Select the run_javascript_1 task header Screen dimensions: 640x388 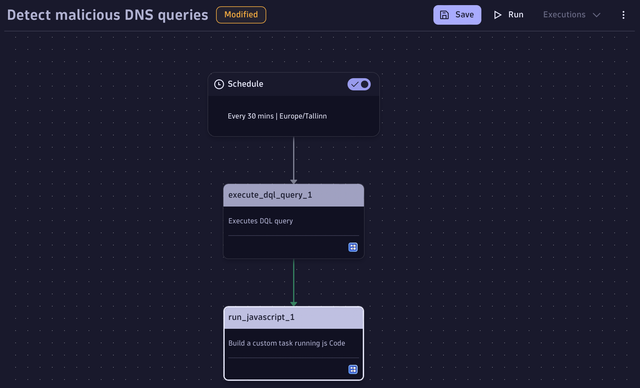[293, 317]
